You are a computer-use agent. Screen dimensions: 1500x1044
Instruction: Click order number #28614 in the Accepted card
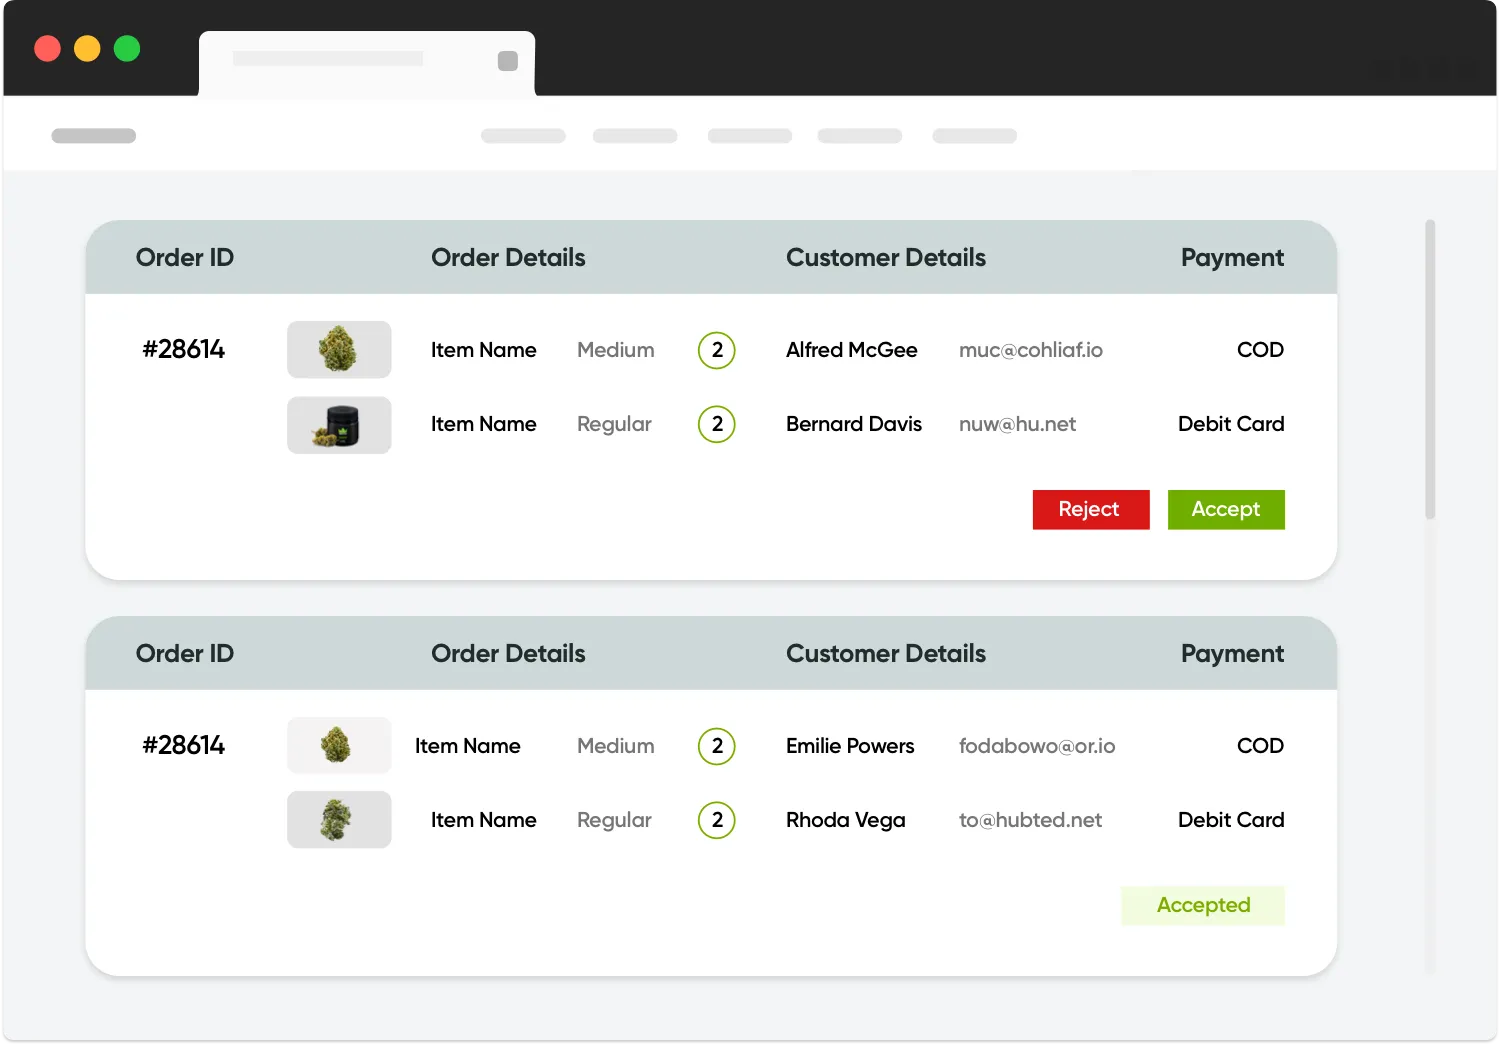pos(184,745)
